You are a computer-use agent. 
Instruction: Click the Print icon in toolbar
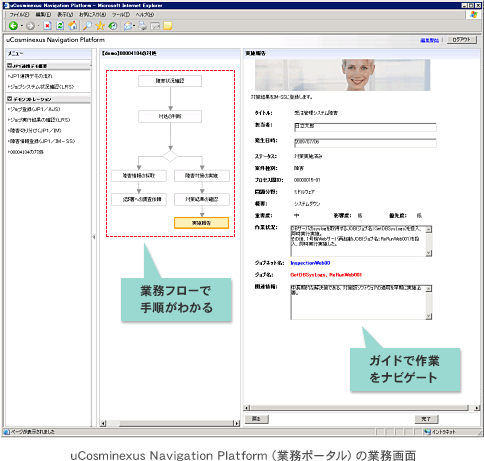click(143, 26)
